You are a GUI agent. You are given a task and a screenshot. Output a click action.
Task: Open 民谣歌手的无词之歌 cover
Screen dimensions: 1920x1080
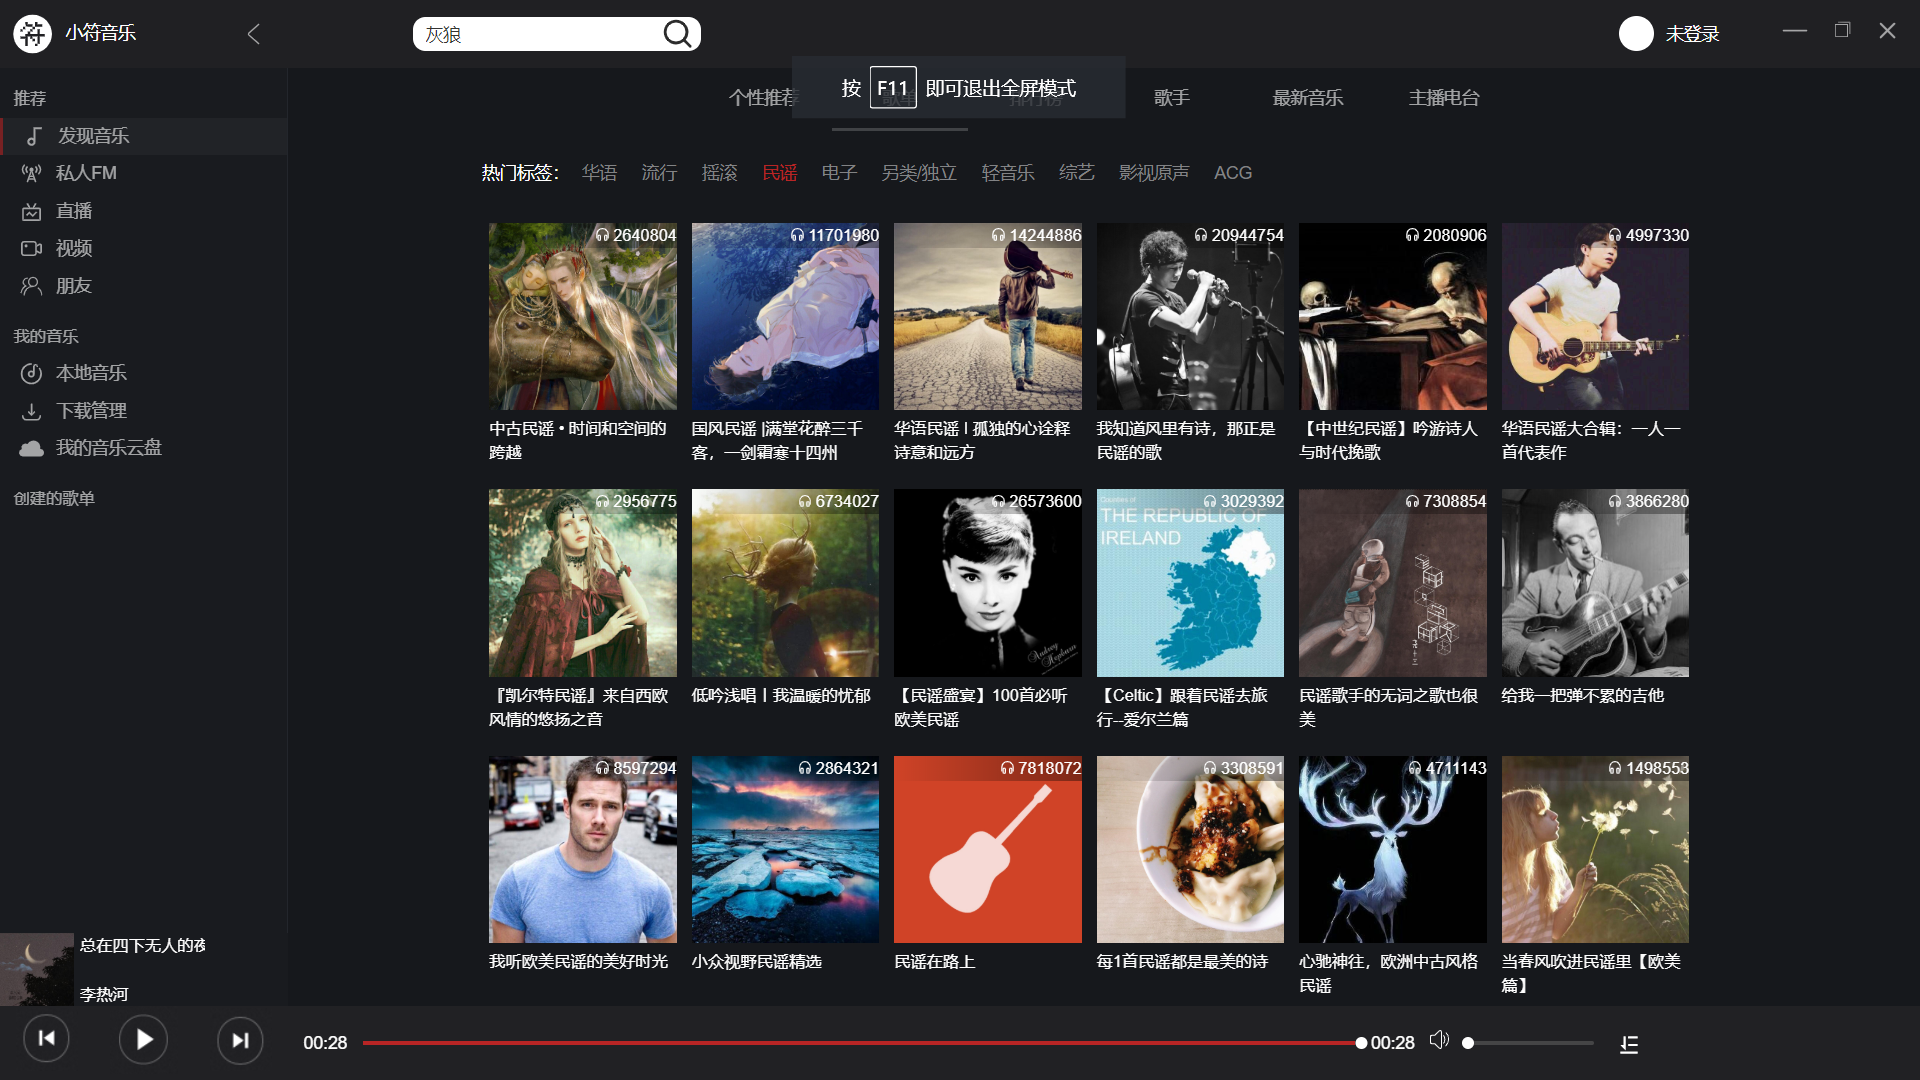[1393, 583]
